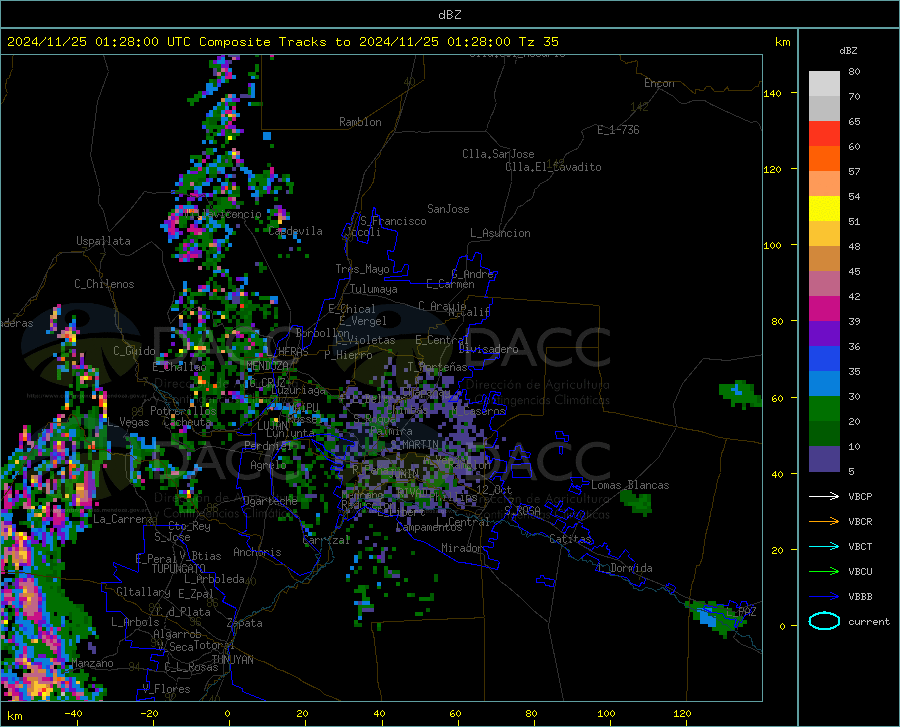Click the dBZ label above color scale
The width and height of the screenshot is (900, 727).
pyautogui.click(x=848, y=50)
